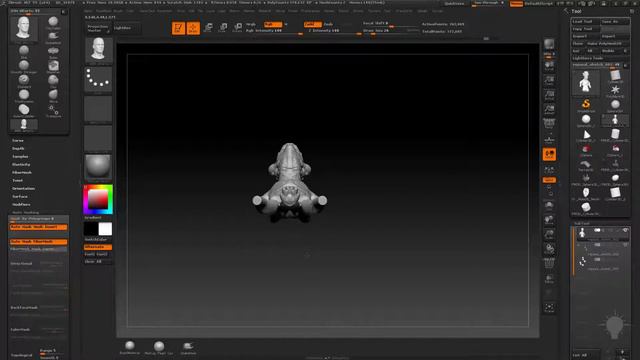The width and height of the screenshot is (640, 360).
Task: Expand the Modifiers brush section
Action: tap(21, 204)
